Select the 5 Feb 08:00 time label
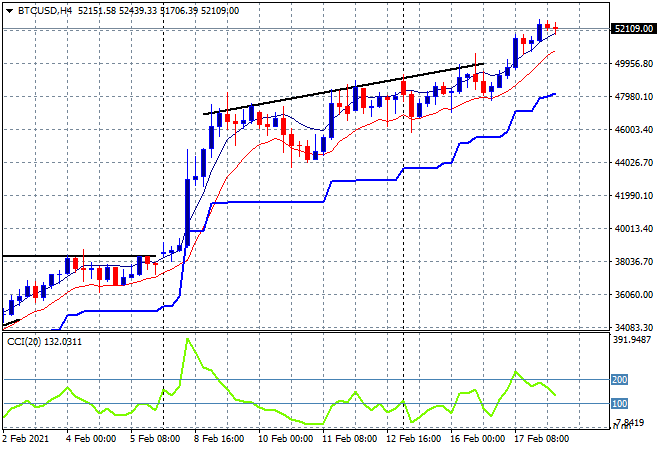 coord(155,439)
